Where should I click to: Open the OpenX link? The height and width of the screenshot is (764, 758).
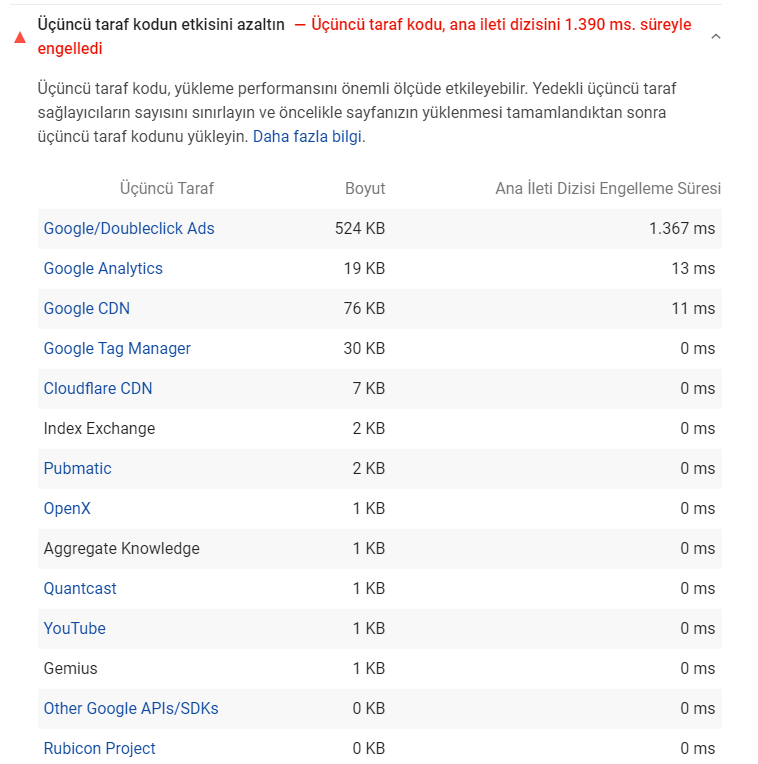67,508
